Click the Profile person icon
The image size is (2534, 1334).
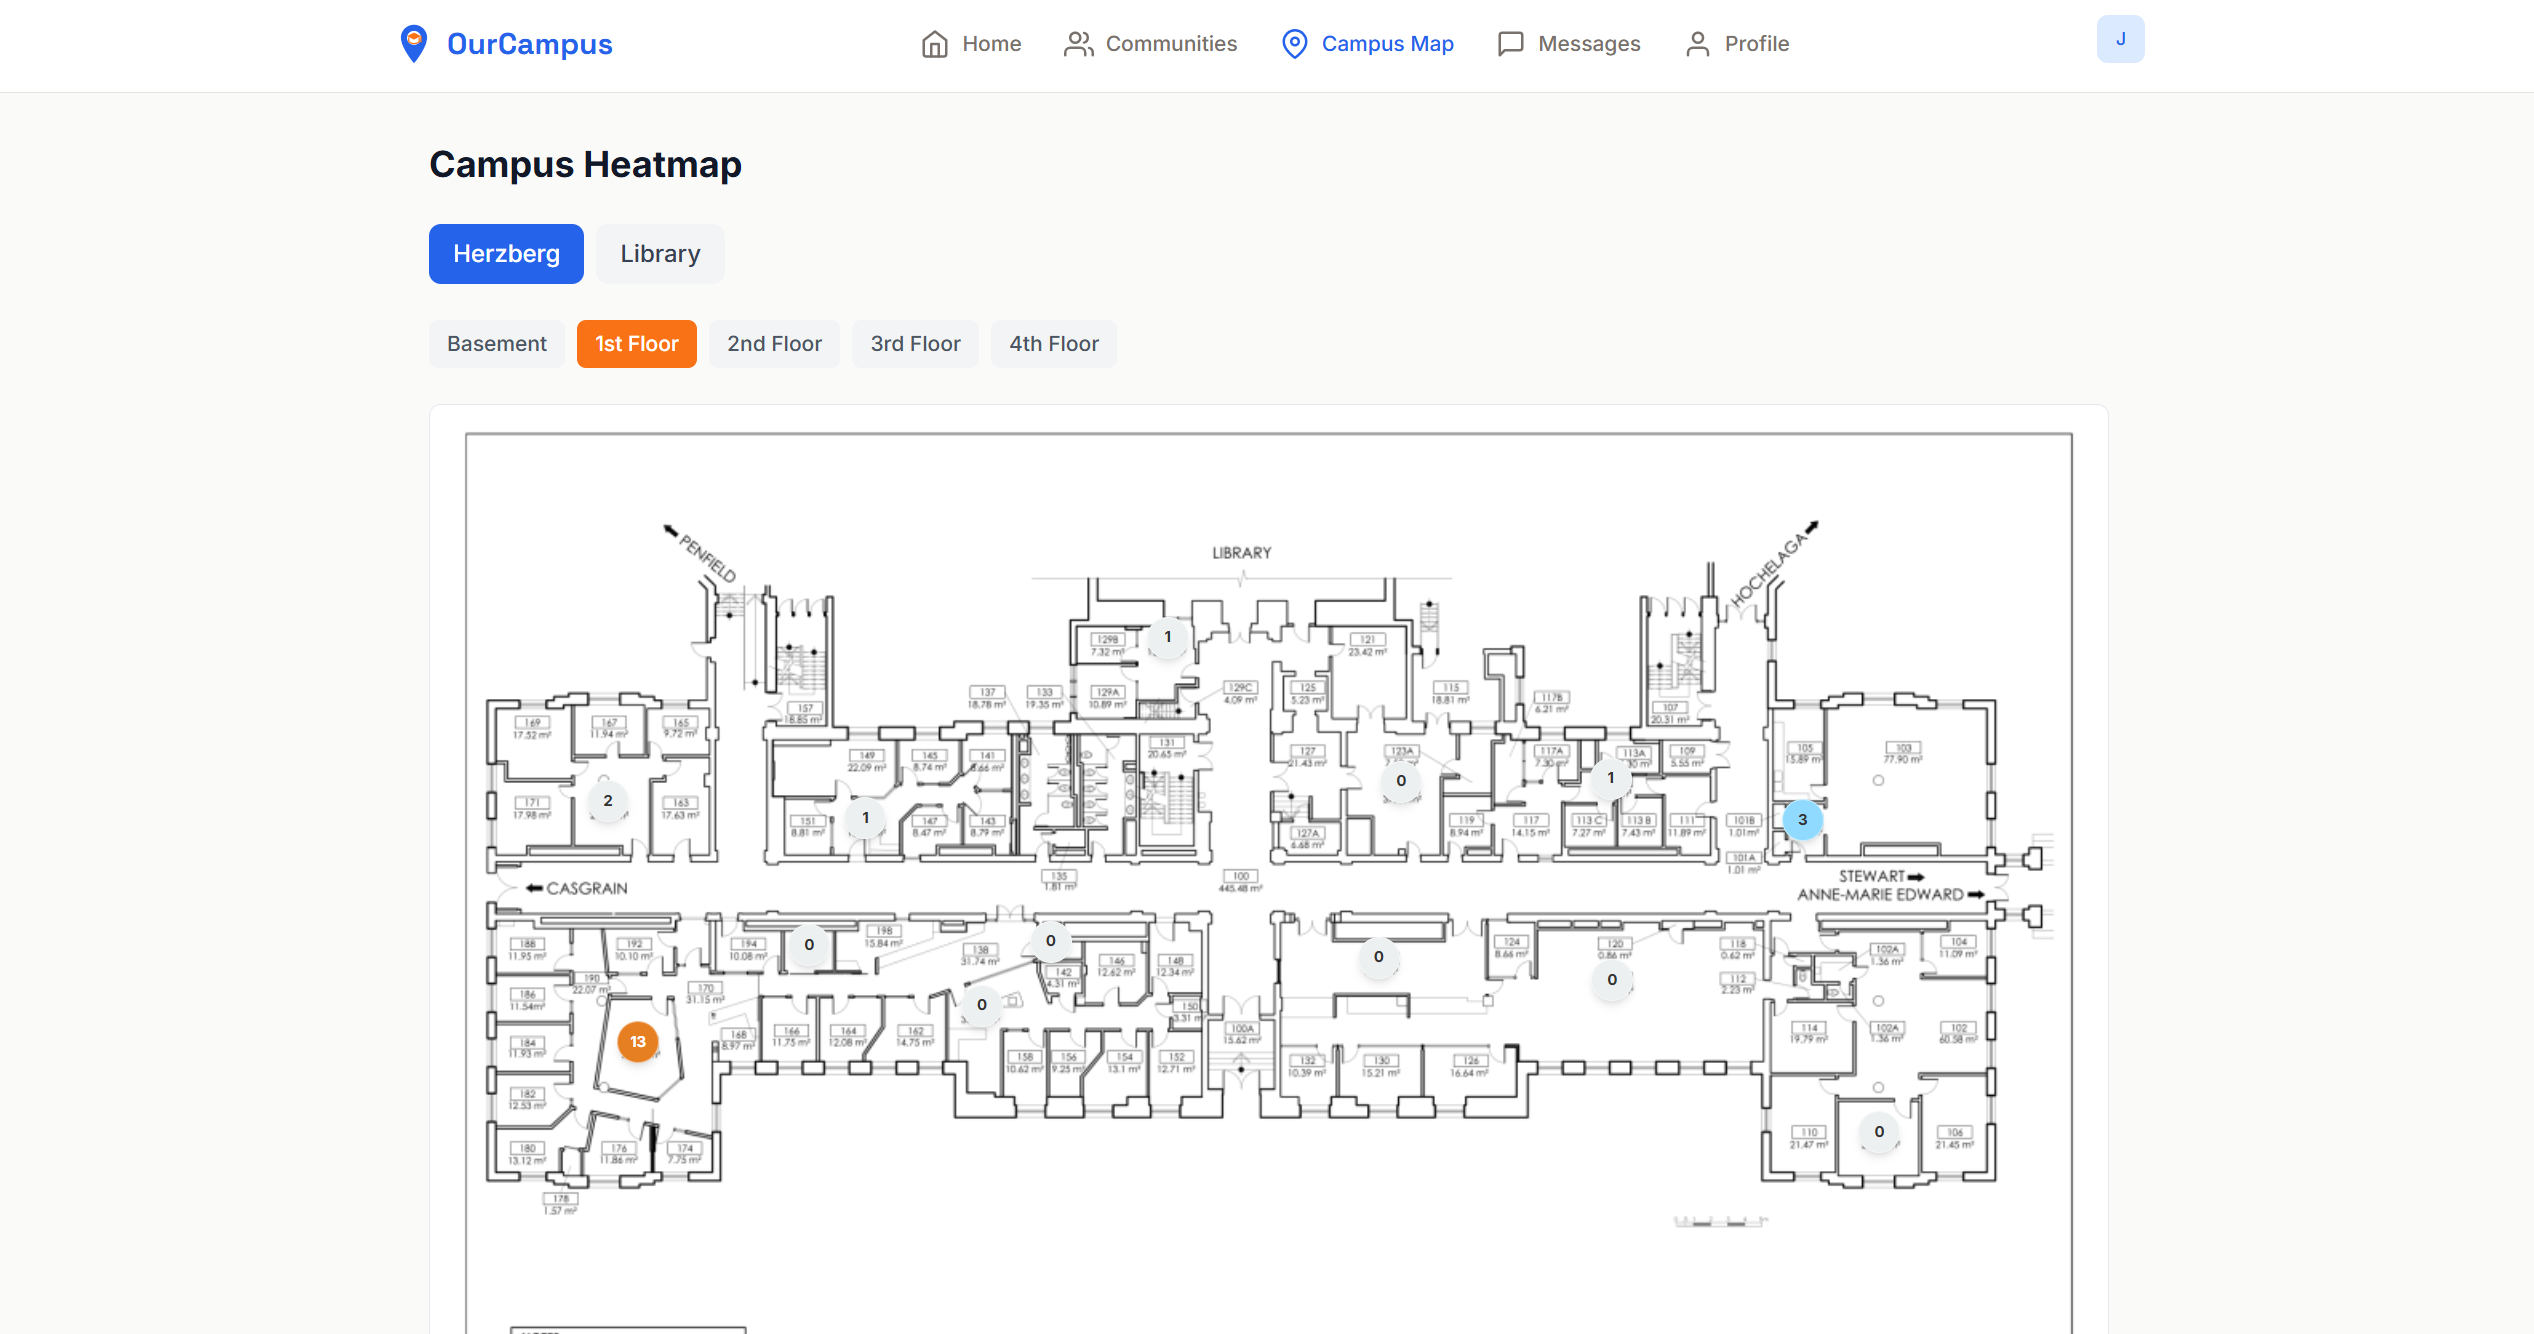[1697, 44]
